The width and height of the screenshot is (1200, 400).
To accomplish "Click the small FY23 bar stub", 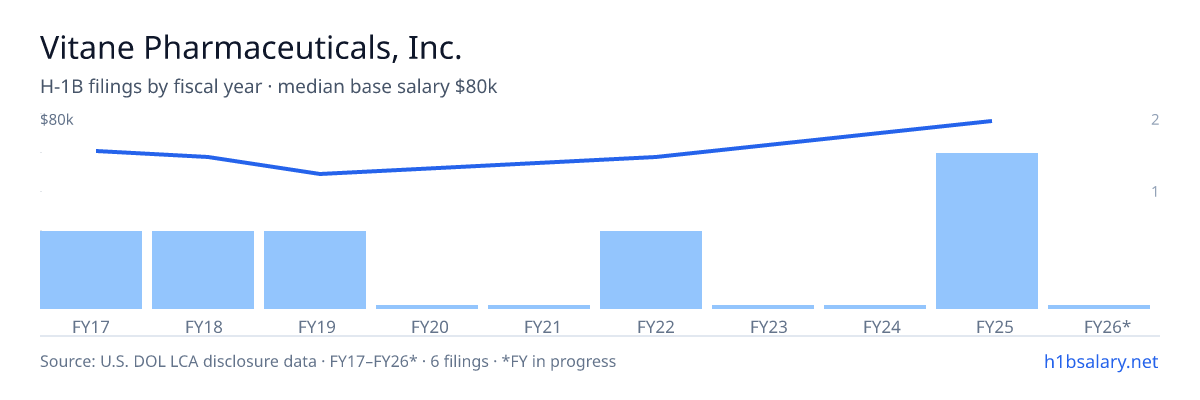I will point(763,307).
